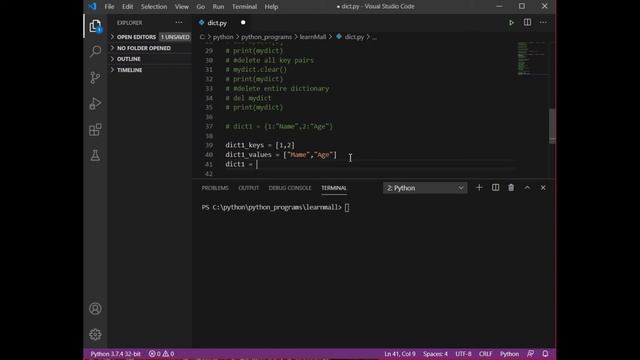
Task: Split the terminal panel
Action: pyautogui.click(x=495, y=188)
